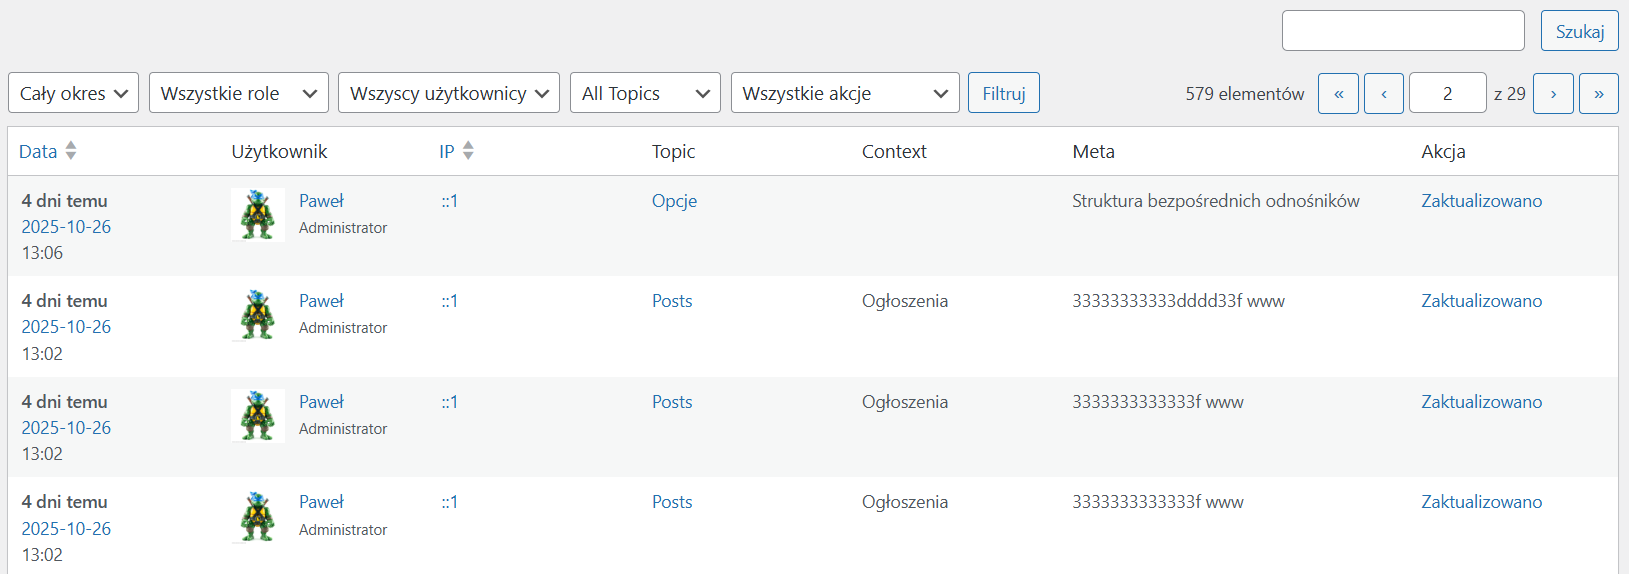Go to the previous page arrow
The image size is (1629, 574).
pyautogui.click(x=1384, y=94)
